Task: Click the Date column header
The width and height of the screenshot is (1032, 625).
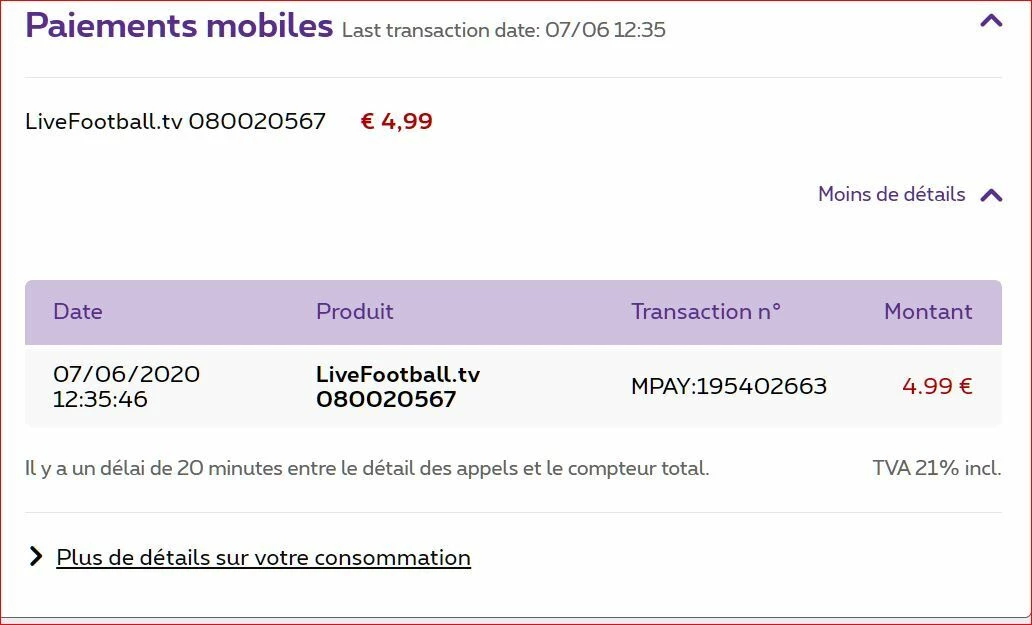Action: (78, 312)
